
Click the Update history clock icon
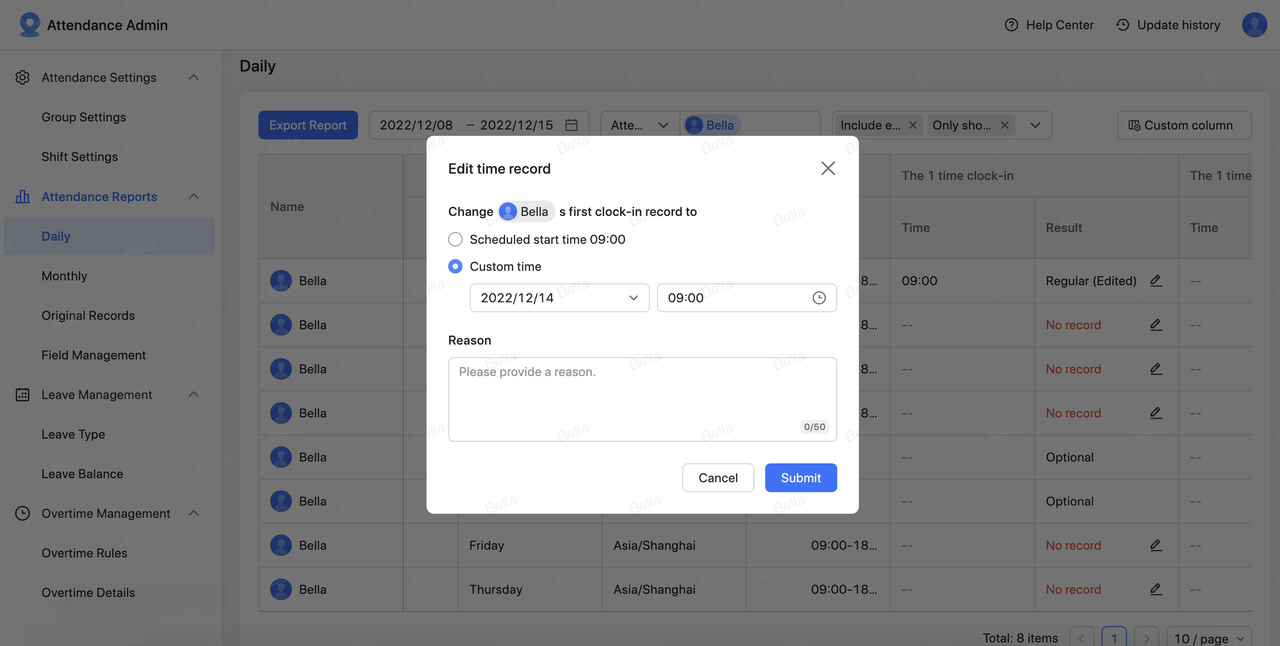[x=1123, y=25]
